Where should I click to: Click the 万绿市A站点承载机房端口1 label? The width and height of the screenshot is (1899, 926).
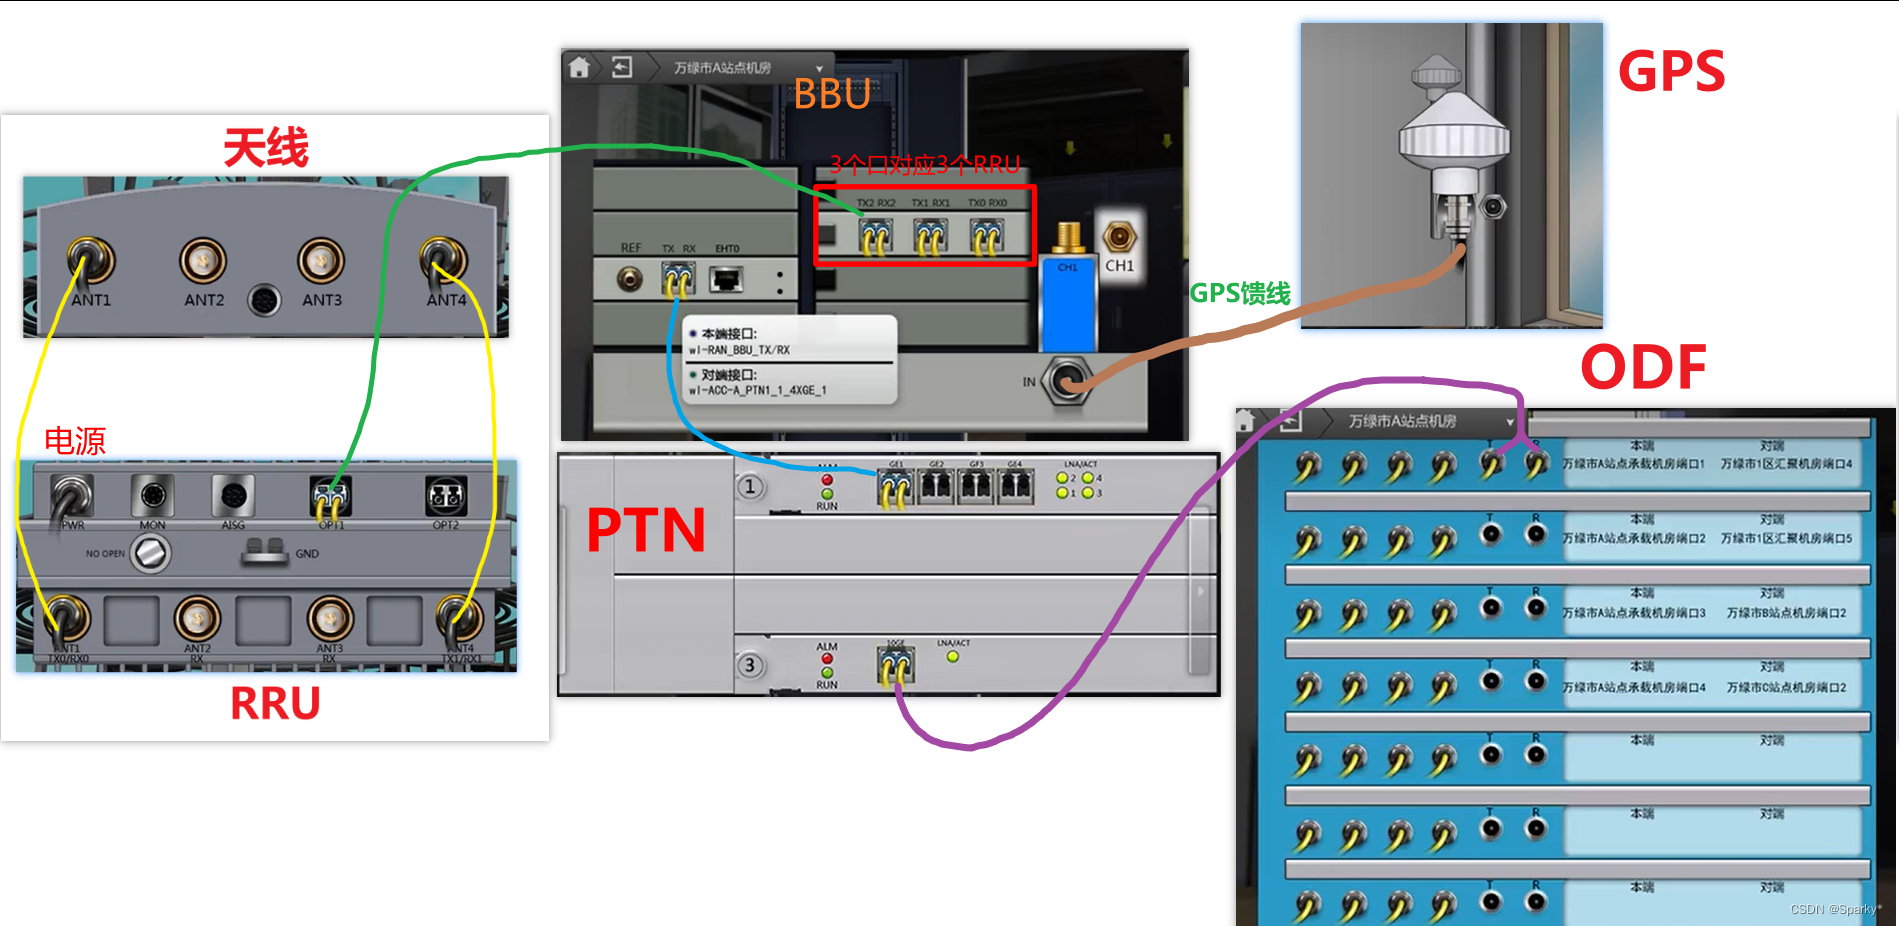click(x=1633, y=464)
